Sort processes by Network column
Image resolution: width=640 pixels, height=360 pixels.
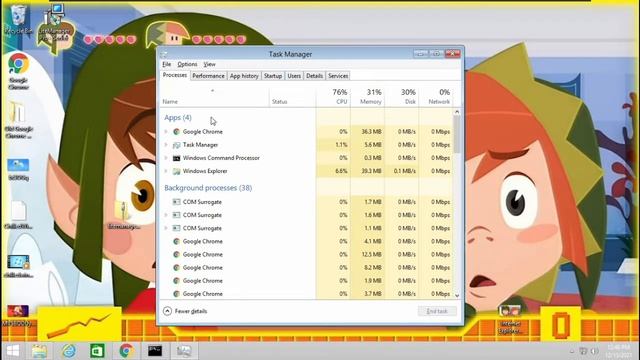click(436, 97)
